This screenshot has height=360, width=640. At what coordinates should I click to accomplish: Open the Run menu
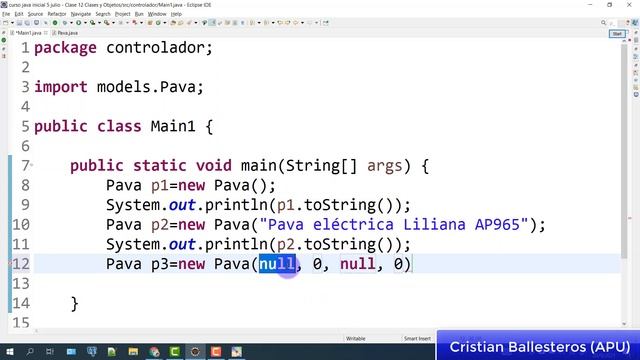pos(139,14)
